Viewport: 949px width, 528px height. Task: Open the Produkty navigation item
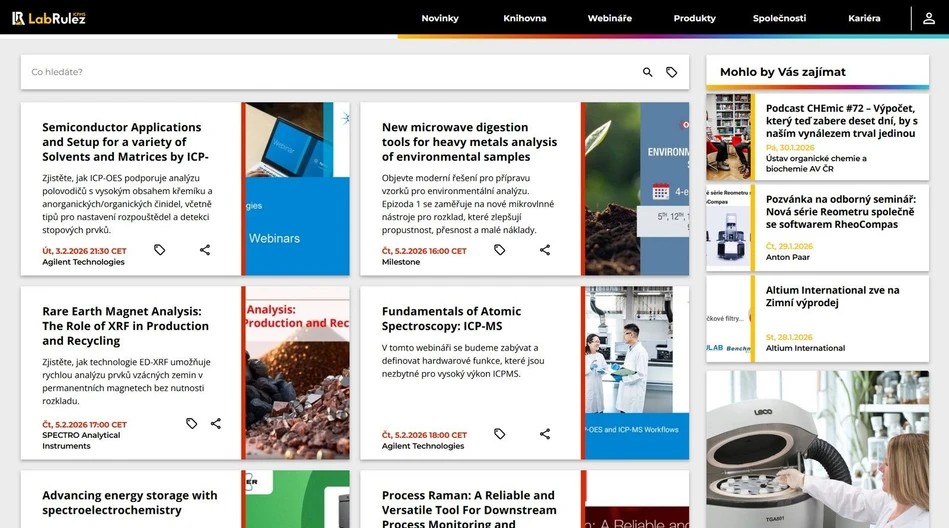pos(694,18)
